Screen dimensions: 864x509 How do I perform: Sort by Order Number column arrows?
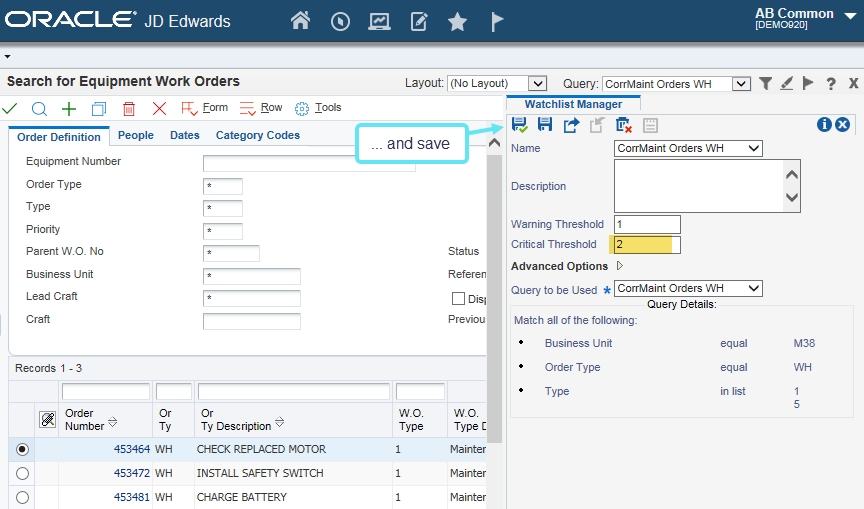(112, 422)
